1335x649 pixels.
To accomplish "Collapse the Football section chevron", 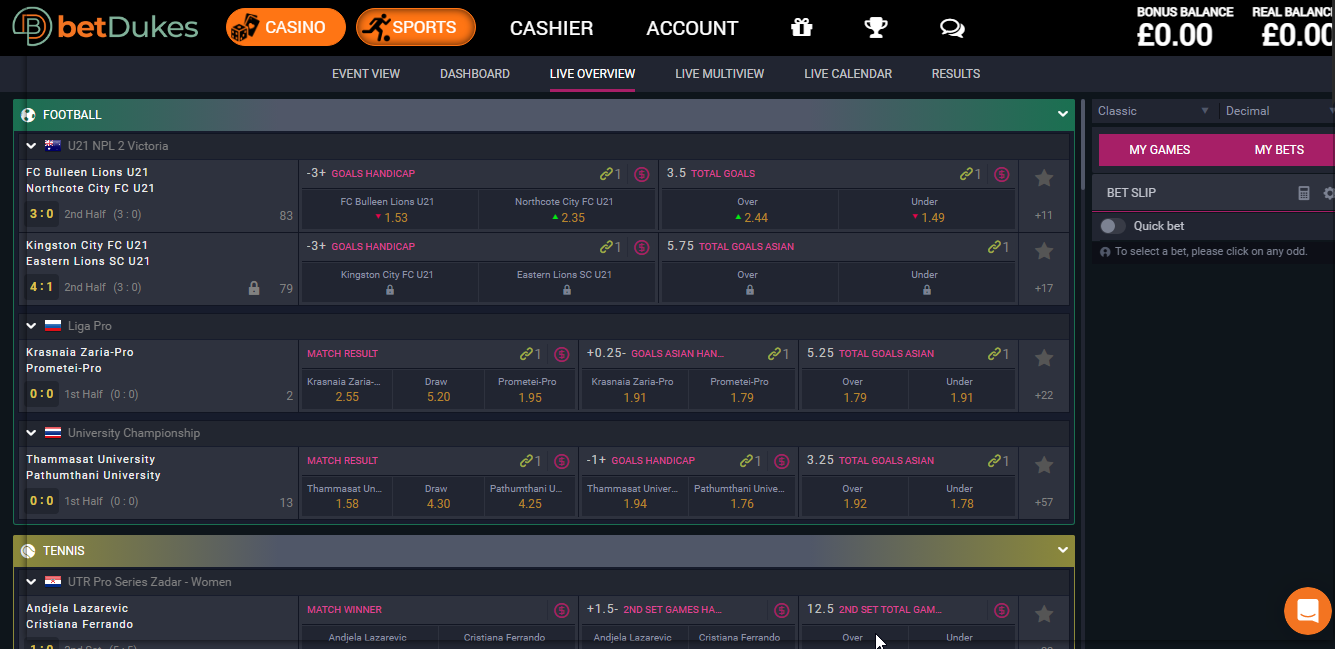I will point(1063,114).
